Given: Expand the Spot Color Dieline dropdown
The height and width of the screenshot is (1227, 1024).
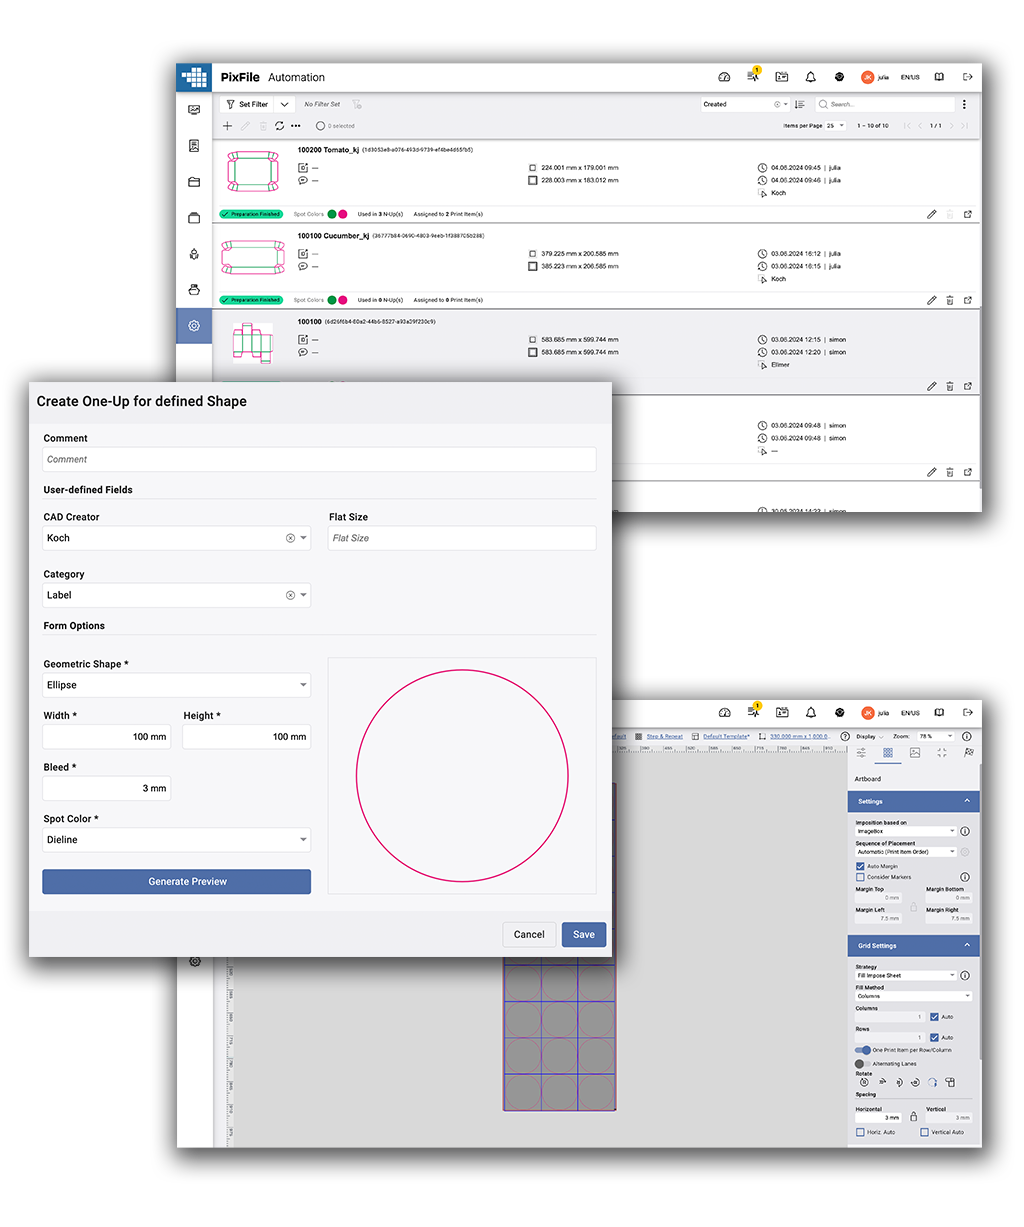Looking at the screenshot, I should [x=176, y=840].
